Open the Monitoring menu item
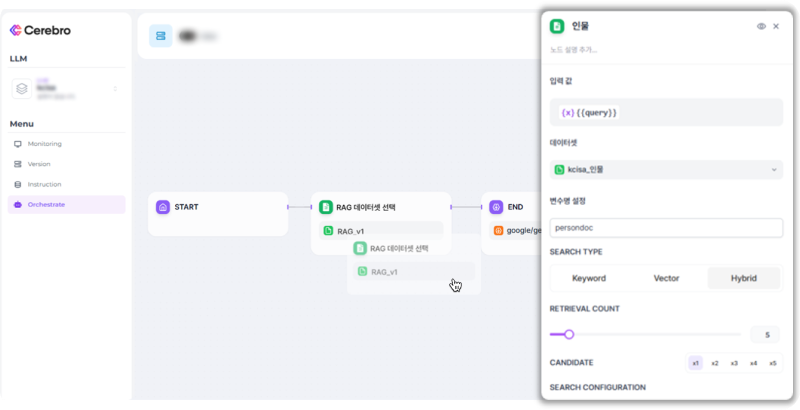800x410 pixels. [x=44, y=144]
